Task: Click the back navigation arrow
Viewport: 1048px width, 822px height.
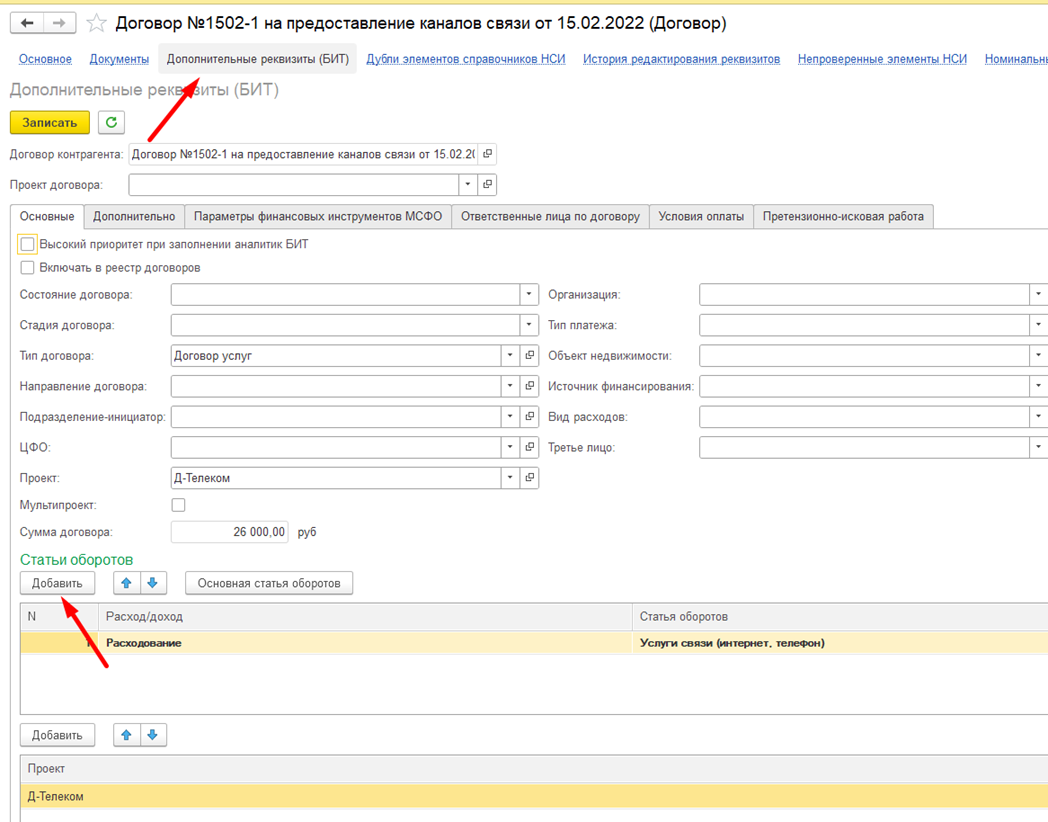Action: tap(27, 23)
